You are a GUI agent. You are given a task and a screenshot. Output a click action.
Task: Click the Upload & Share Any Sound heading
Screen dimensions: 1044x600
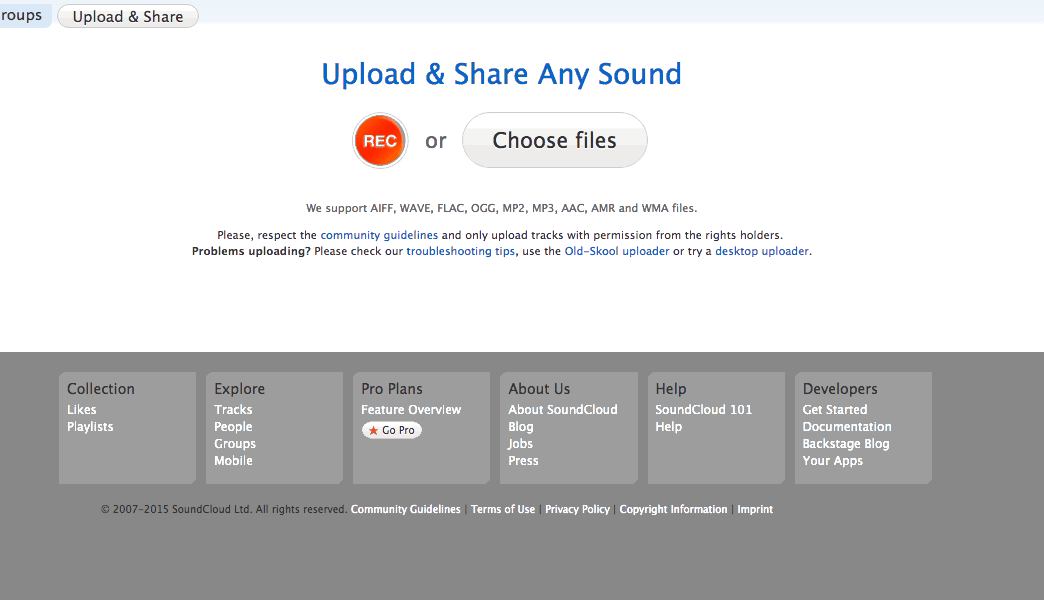point(501,74)
